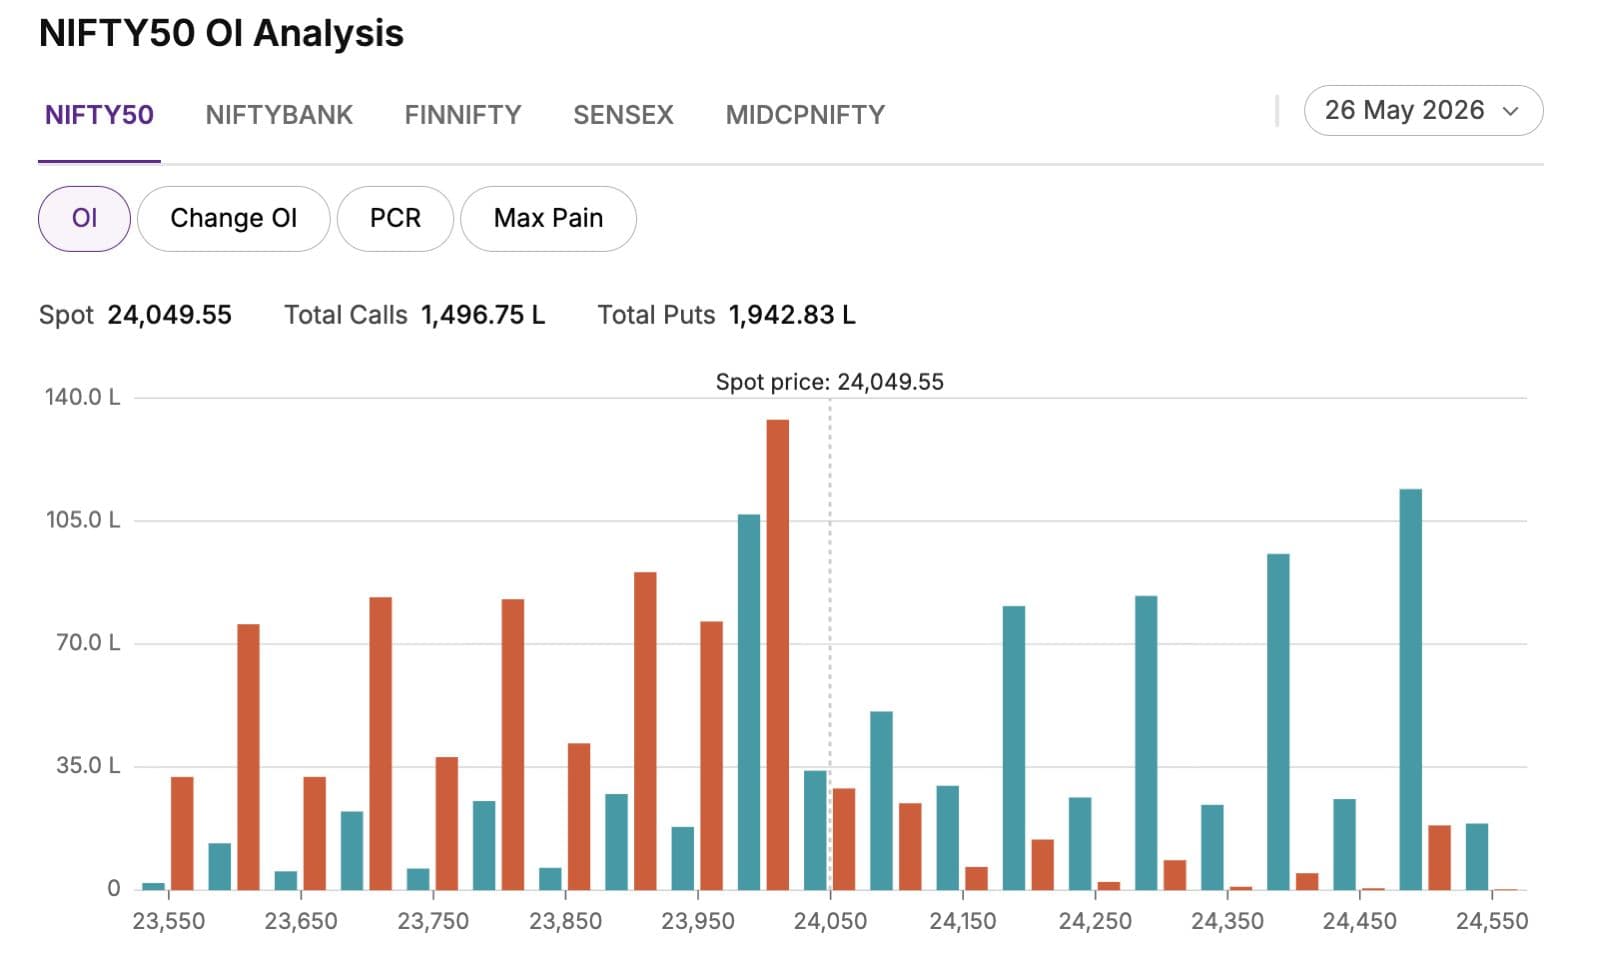The width and height of the screenshot is (1600, 967).
Task: Open the Max Pain view
Action: (548, 218)
